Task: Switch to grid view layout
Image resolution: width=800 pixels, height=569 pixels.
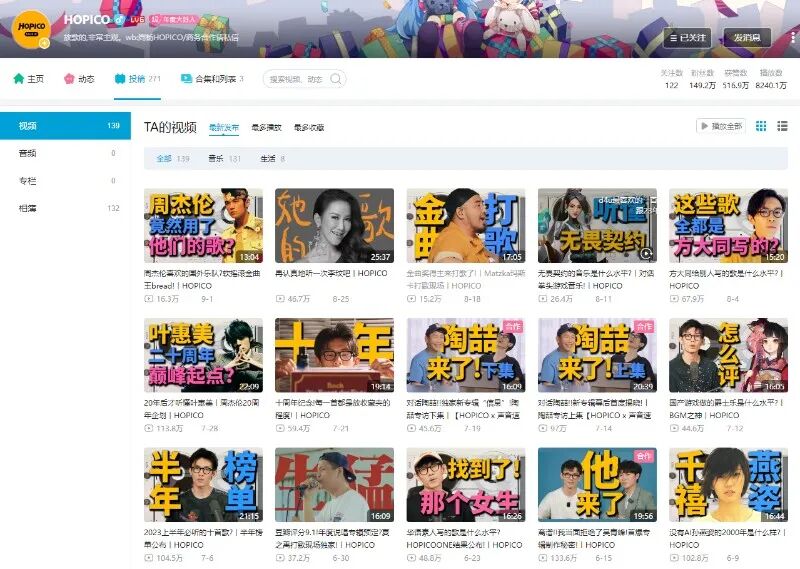Action: pos(761,126)
